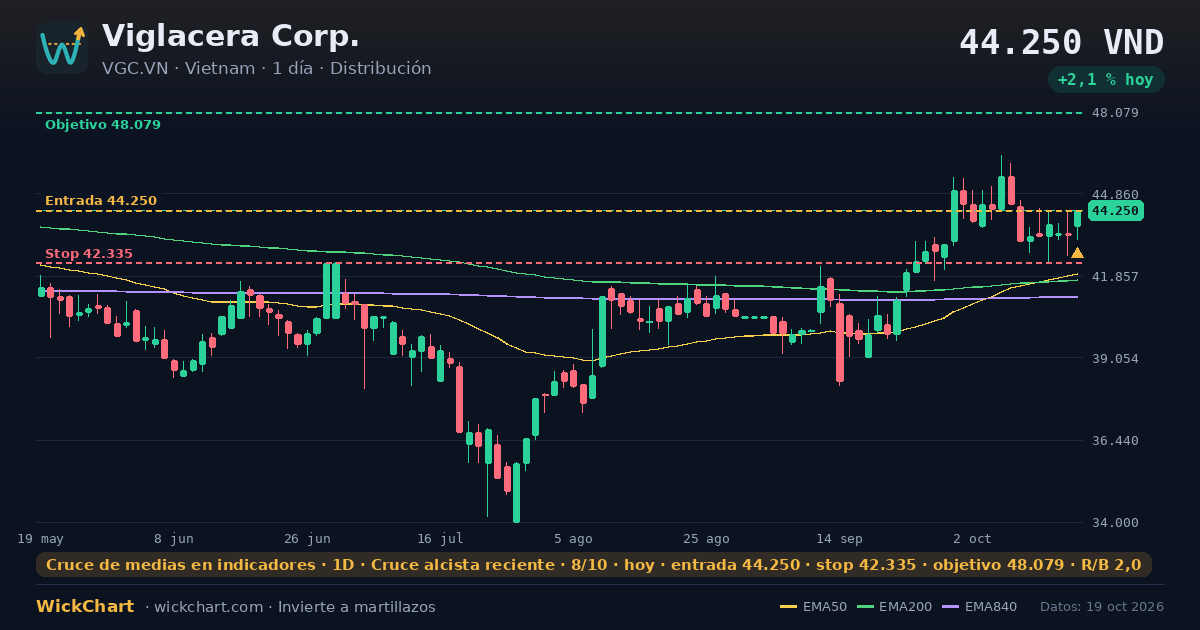
Task: Click the 19 may date label
Action: pyautogui.click(x=41, y=538)
